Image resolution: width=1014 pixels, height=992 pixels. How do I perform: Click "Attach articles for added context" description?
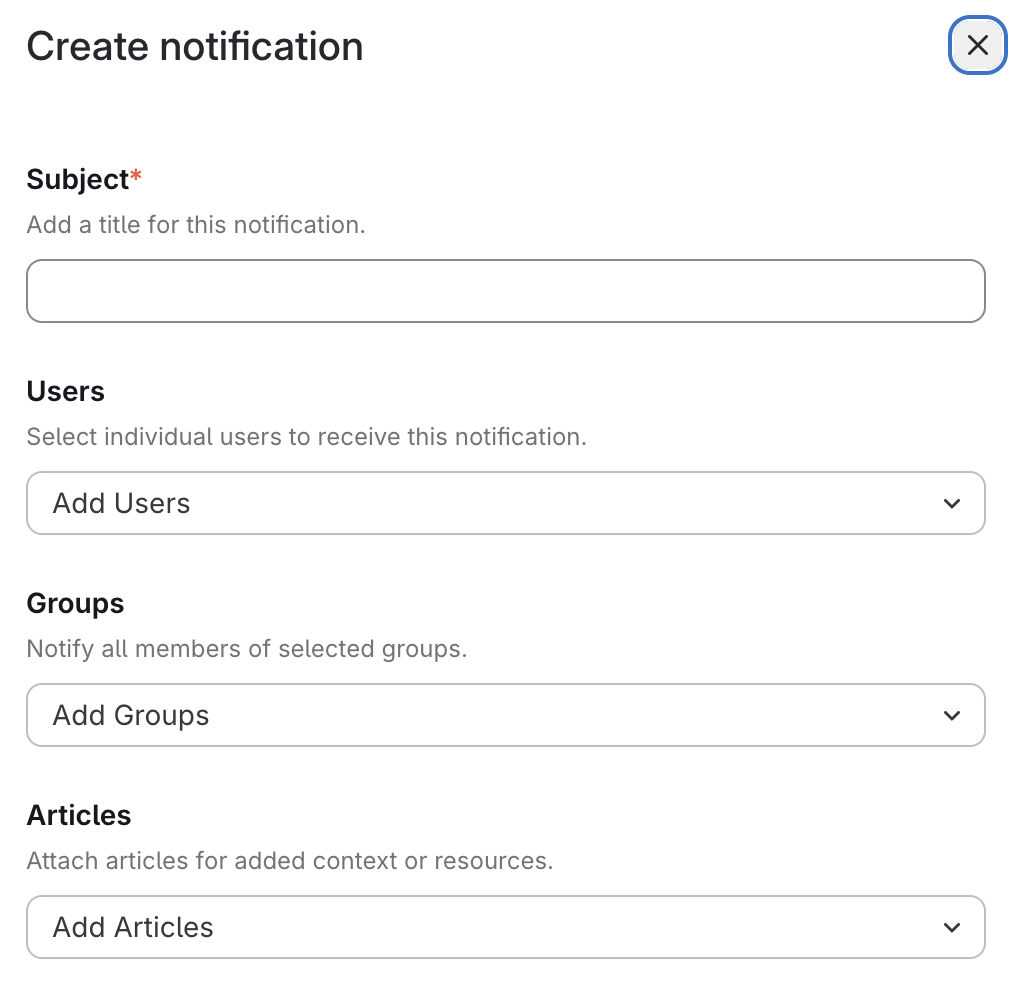pos(290,861)
